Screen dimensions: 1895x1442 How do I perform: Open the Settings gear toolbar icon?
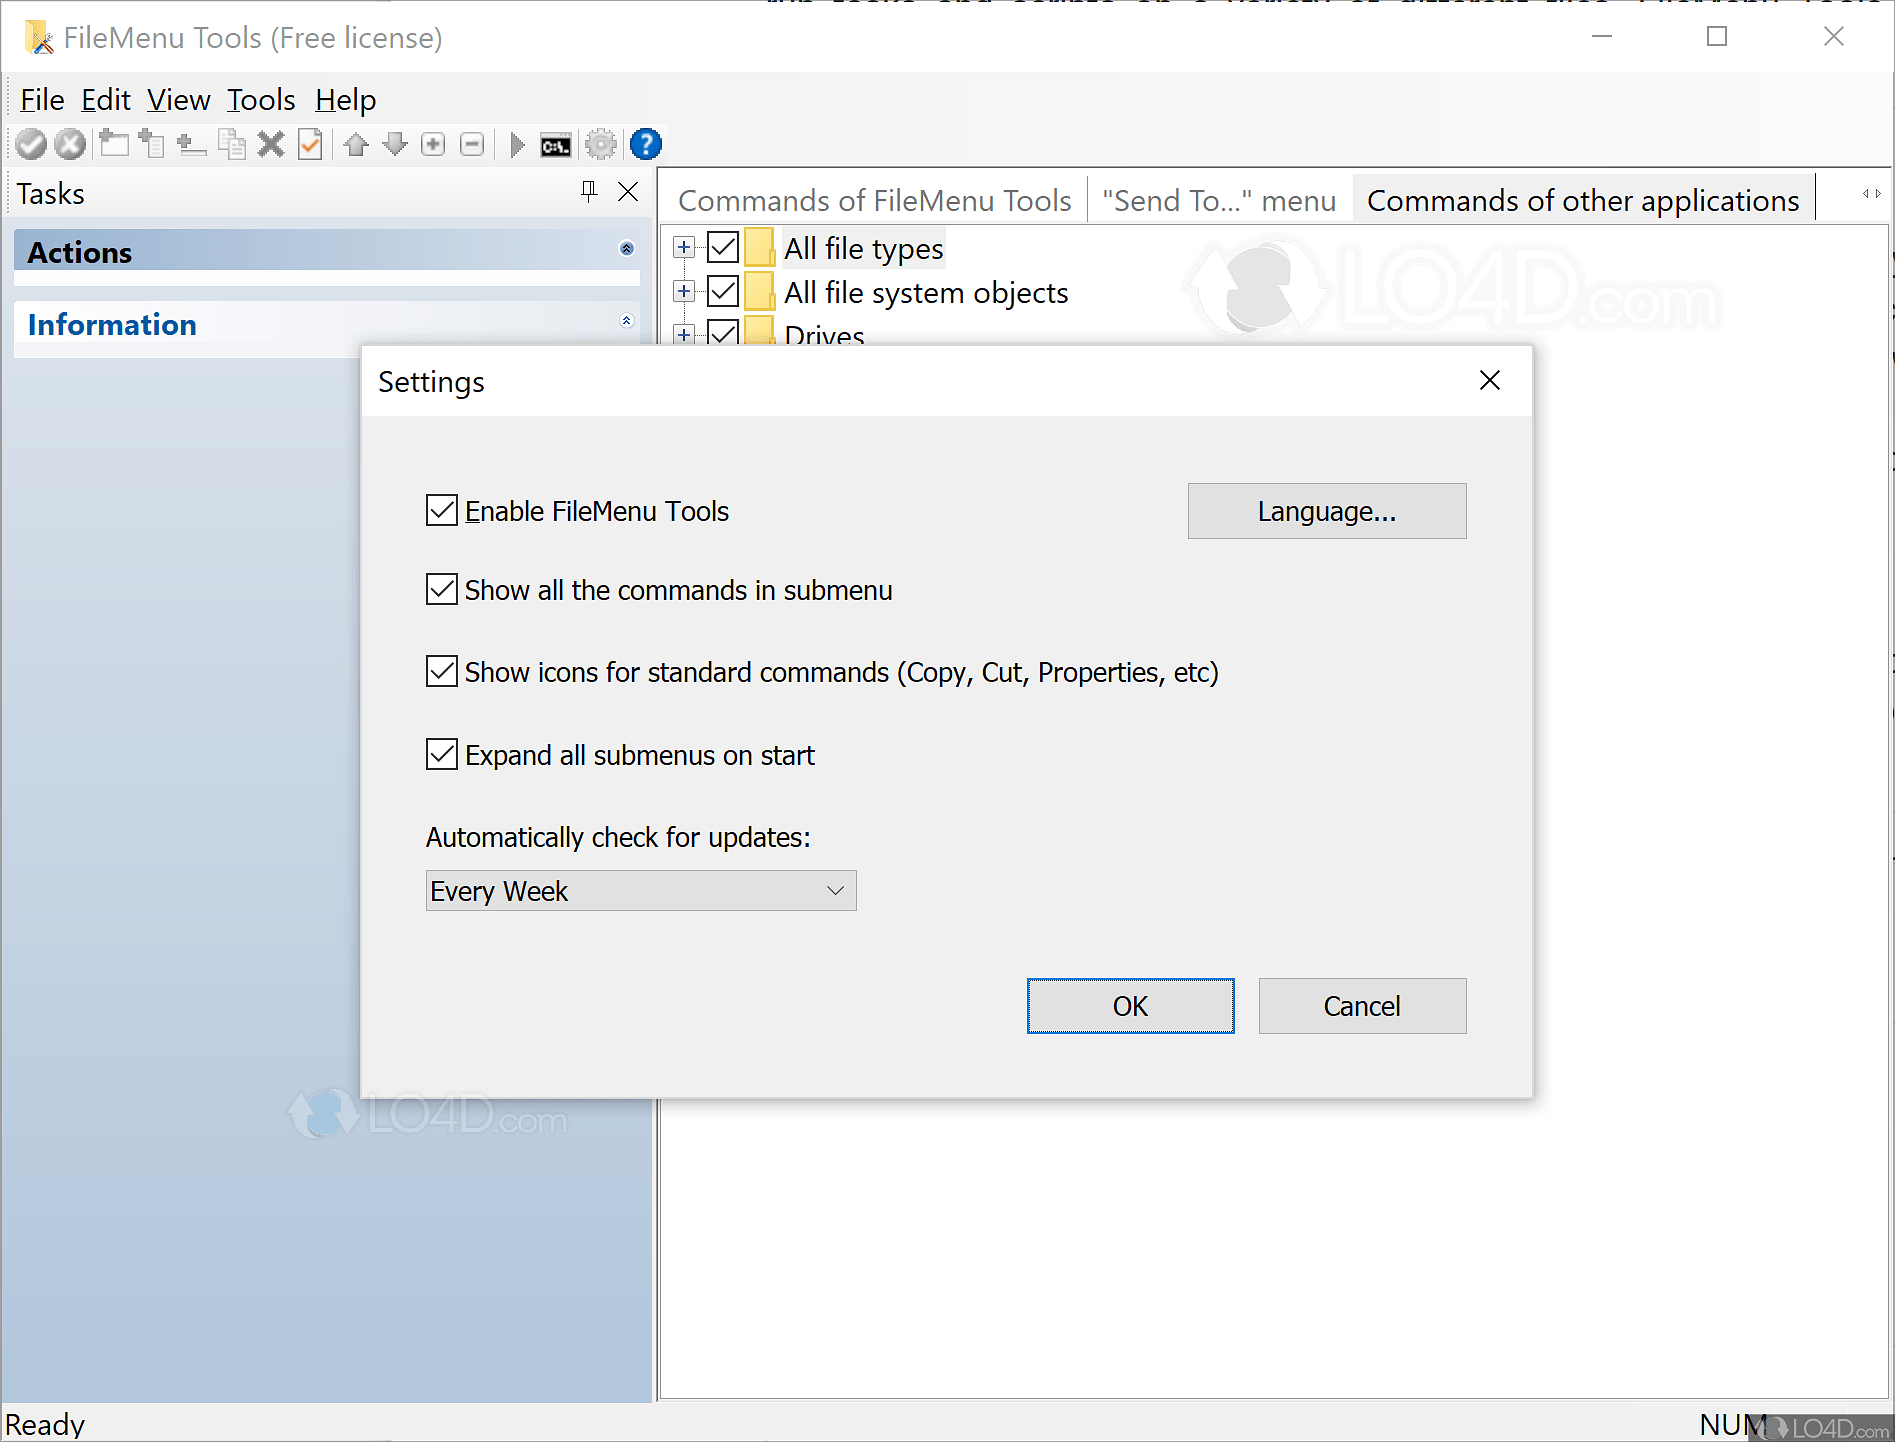tap(601, 144)
